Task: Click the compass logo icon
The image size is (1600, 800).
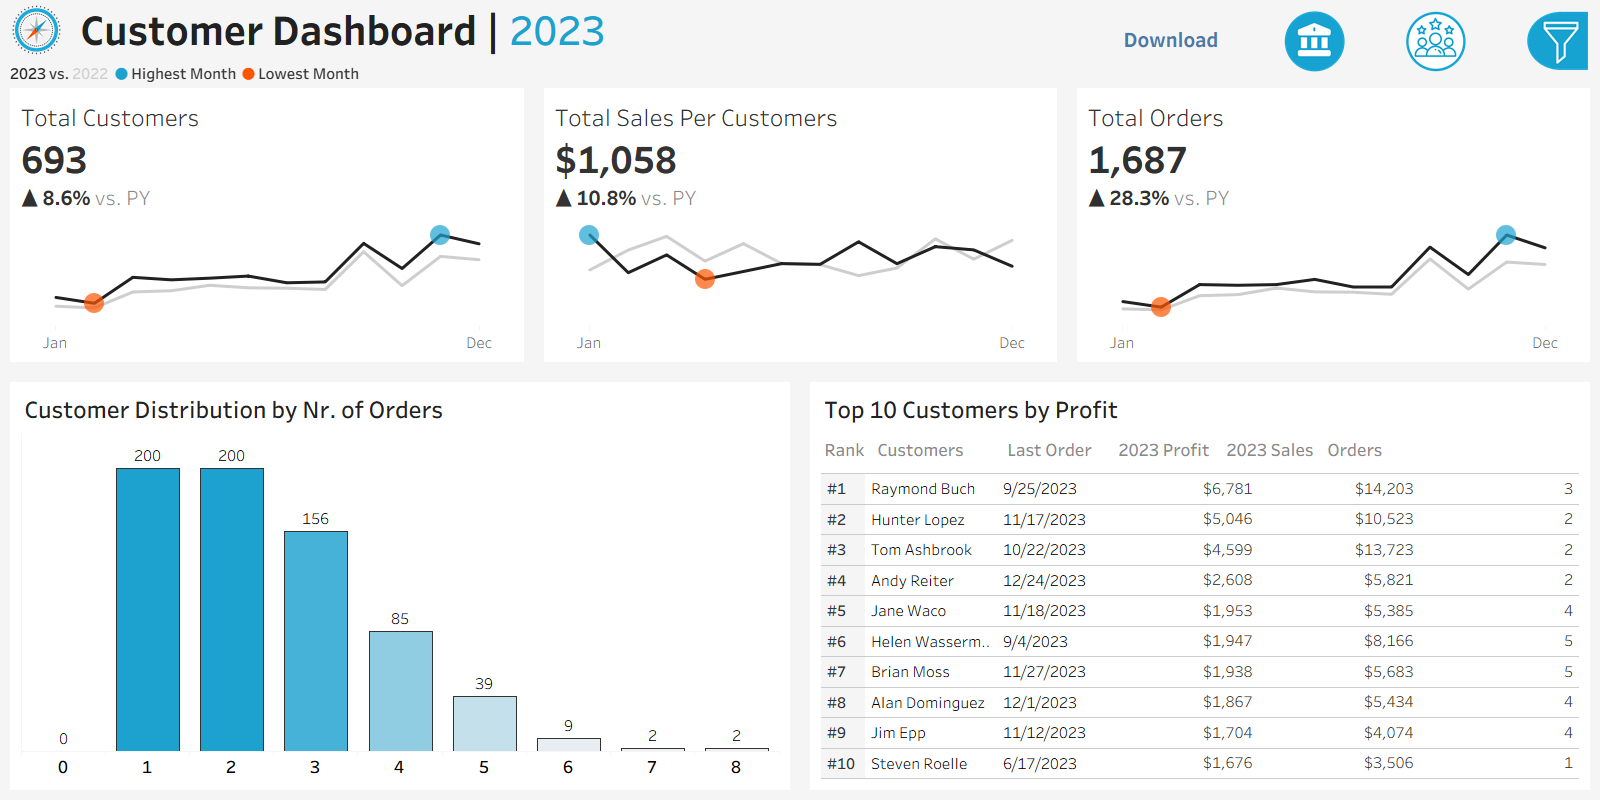Action: point(37,31)
